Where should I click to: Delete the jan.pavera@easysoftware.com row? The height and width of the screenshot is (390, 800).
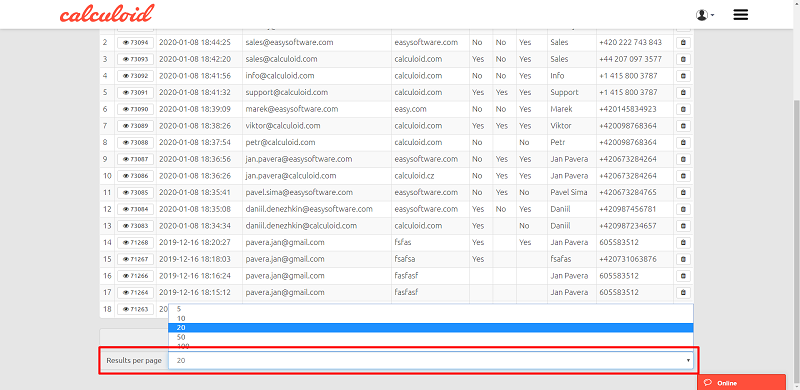(683, 160)
